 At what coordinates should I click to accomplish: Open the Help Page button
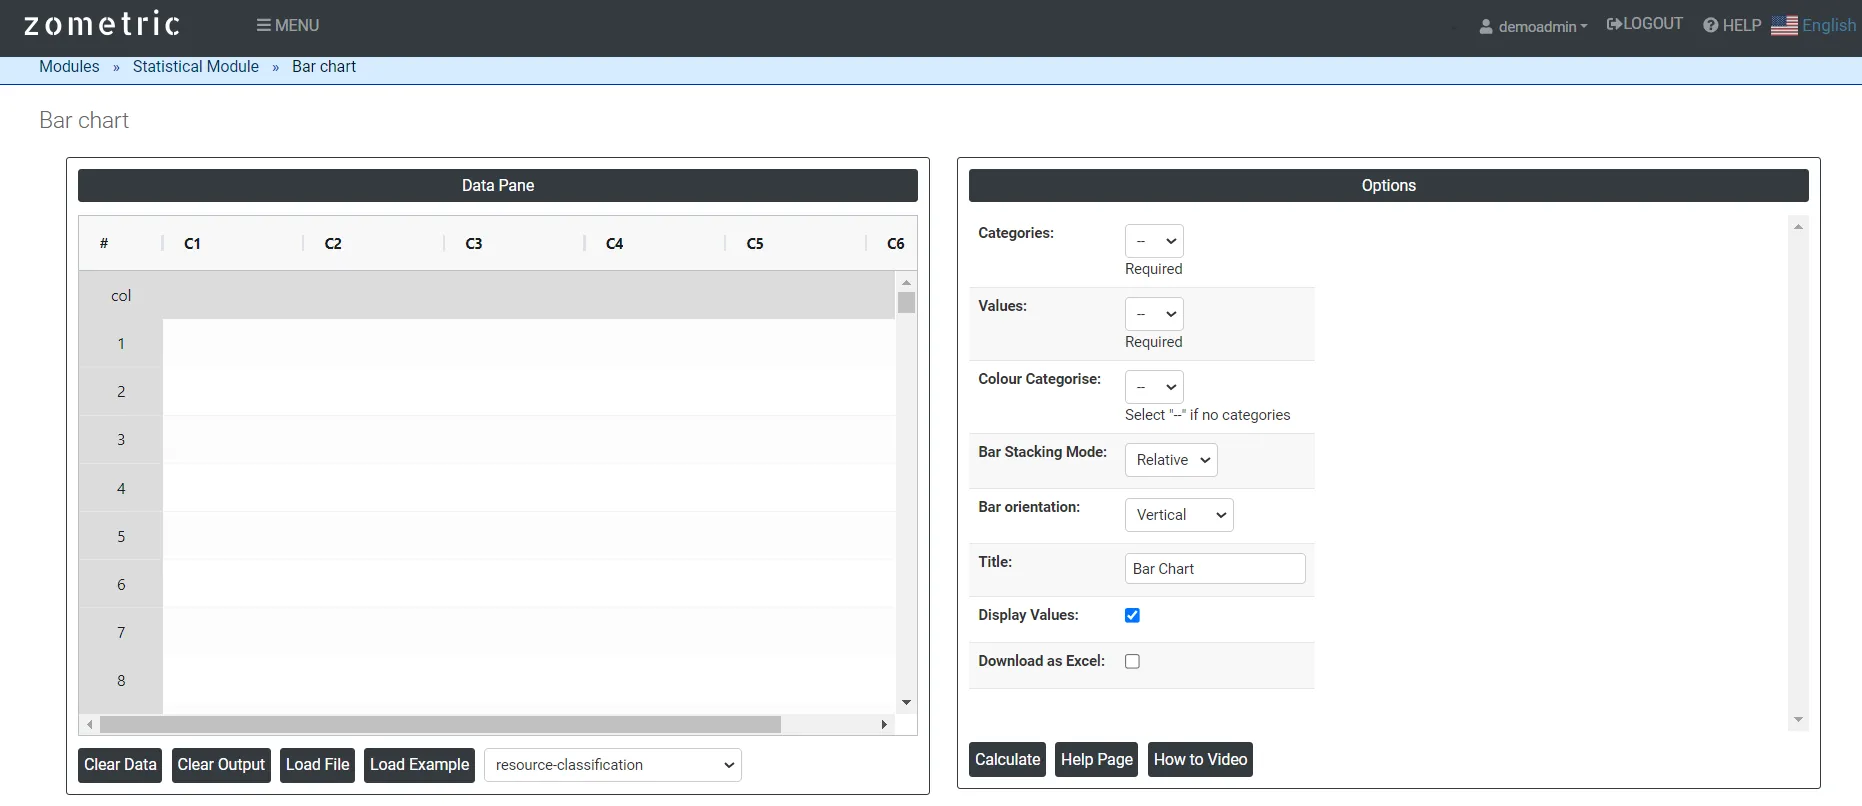click(x=1096, y=759)
